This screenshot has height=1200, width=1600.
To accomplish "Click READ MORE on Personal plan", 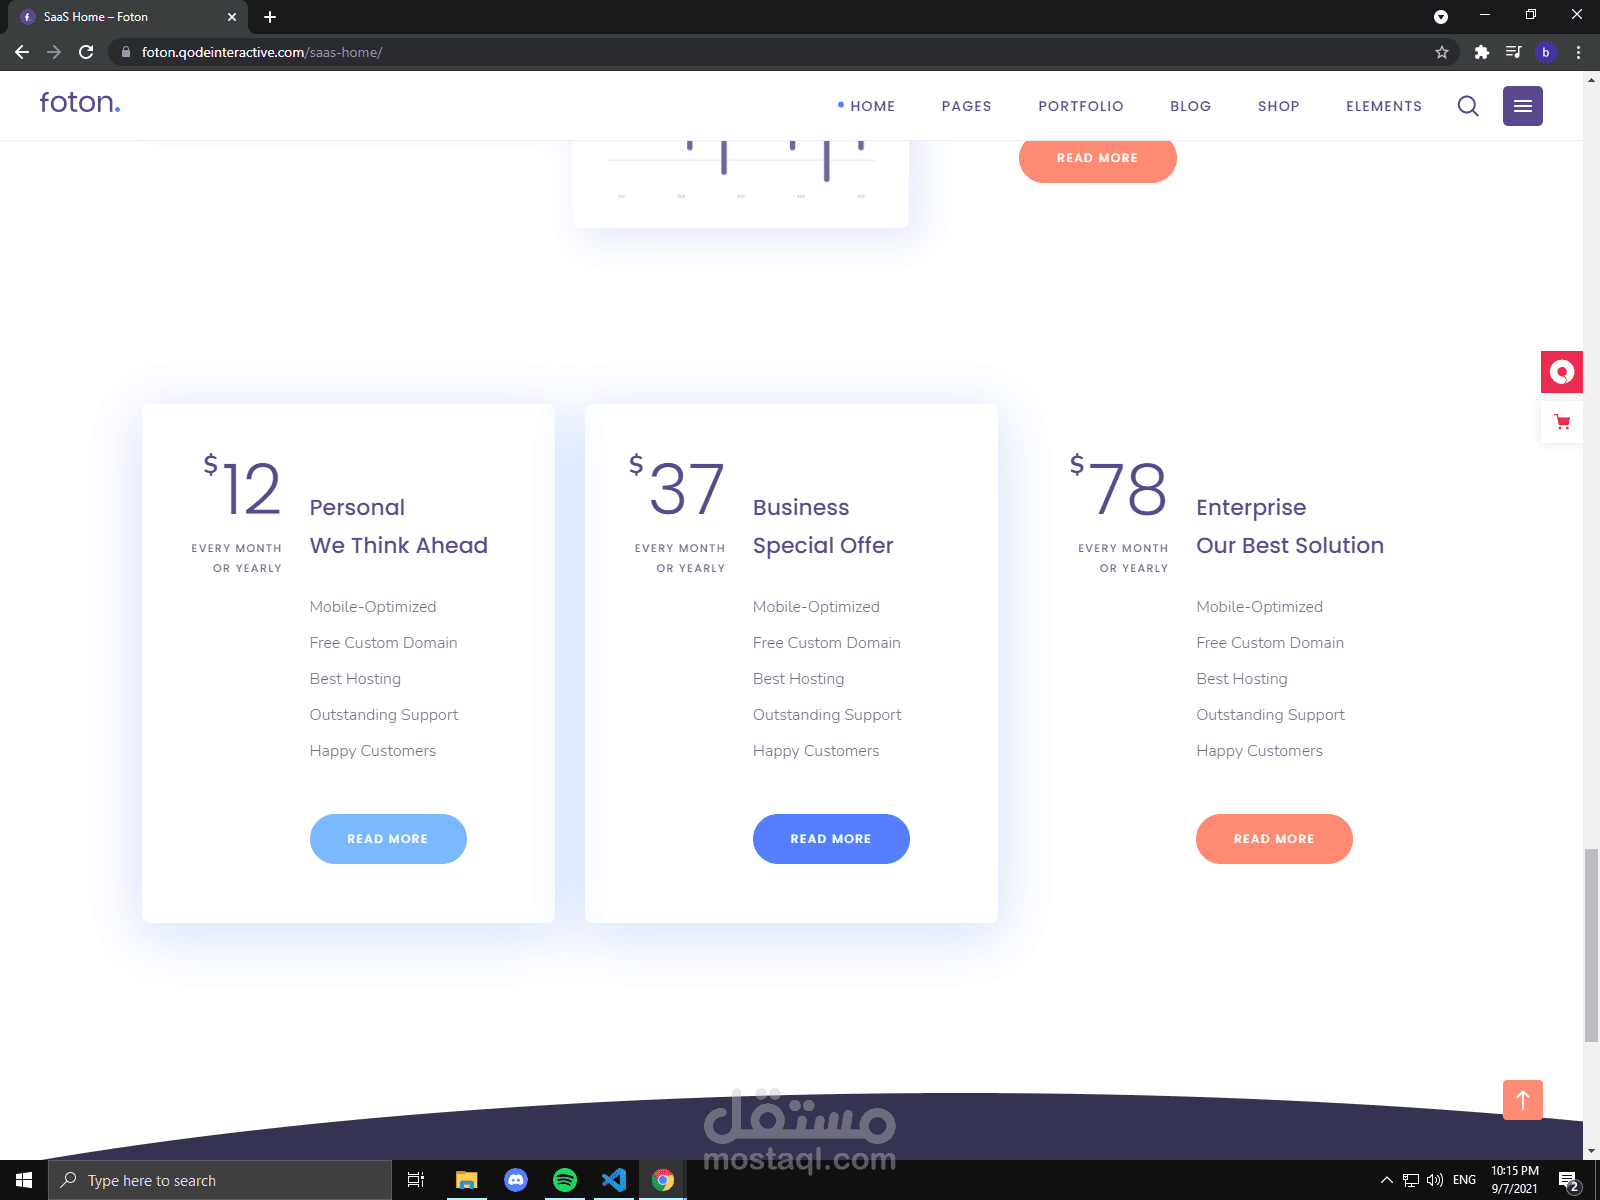I will [x=388, y=839].
